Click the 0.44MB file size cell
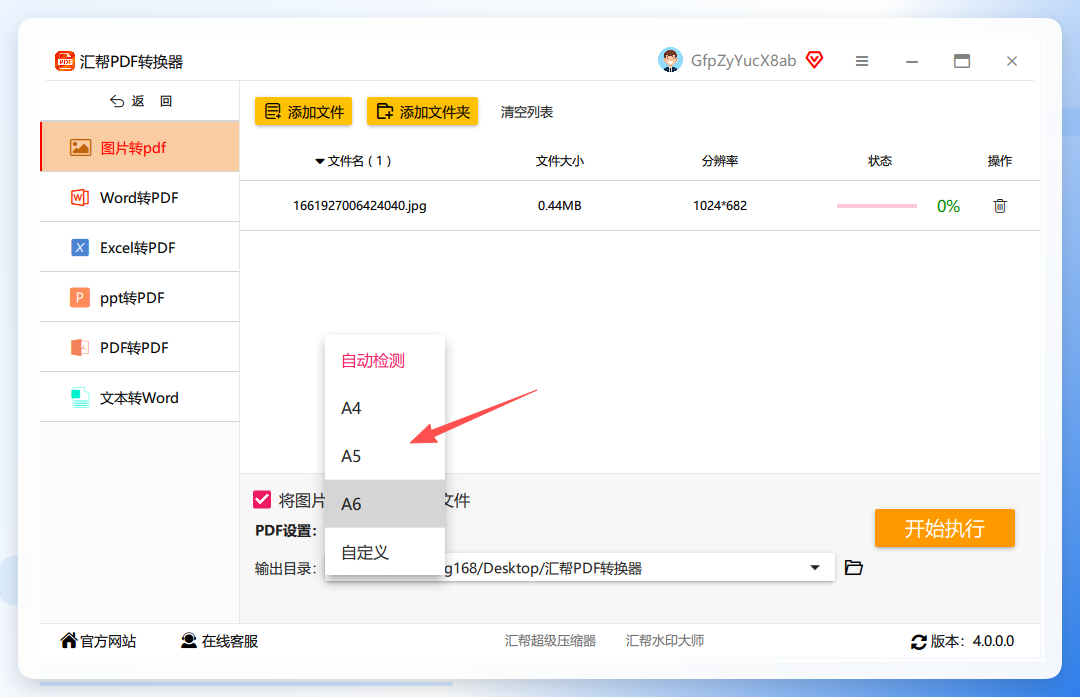Image resolution: width=1080 pixels, height=697 pixels. [x=559, y=205]
